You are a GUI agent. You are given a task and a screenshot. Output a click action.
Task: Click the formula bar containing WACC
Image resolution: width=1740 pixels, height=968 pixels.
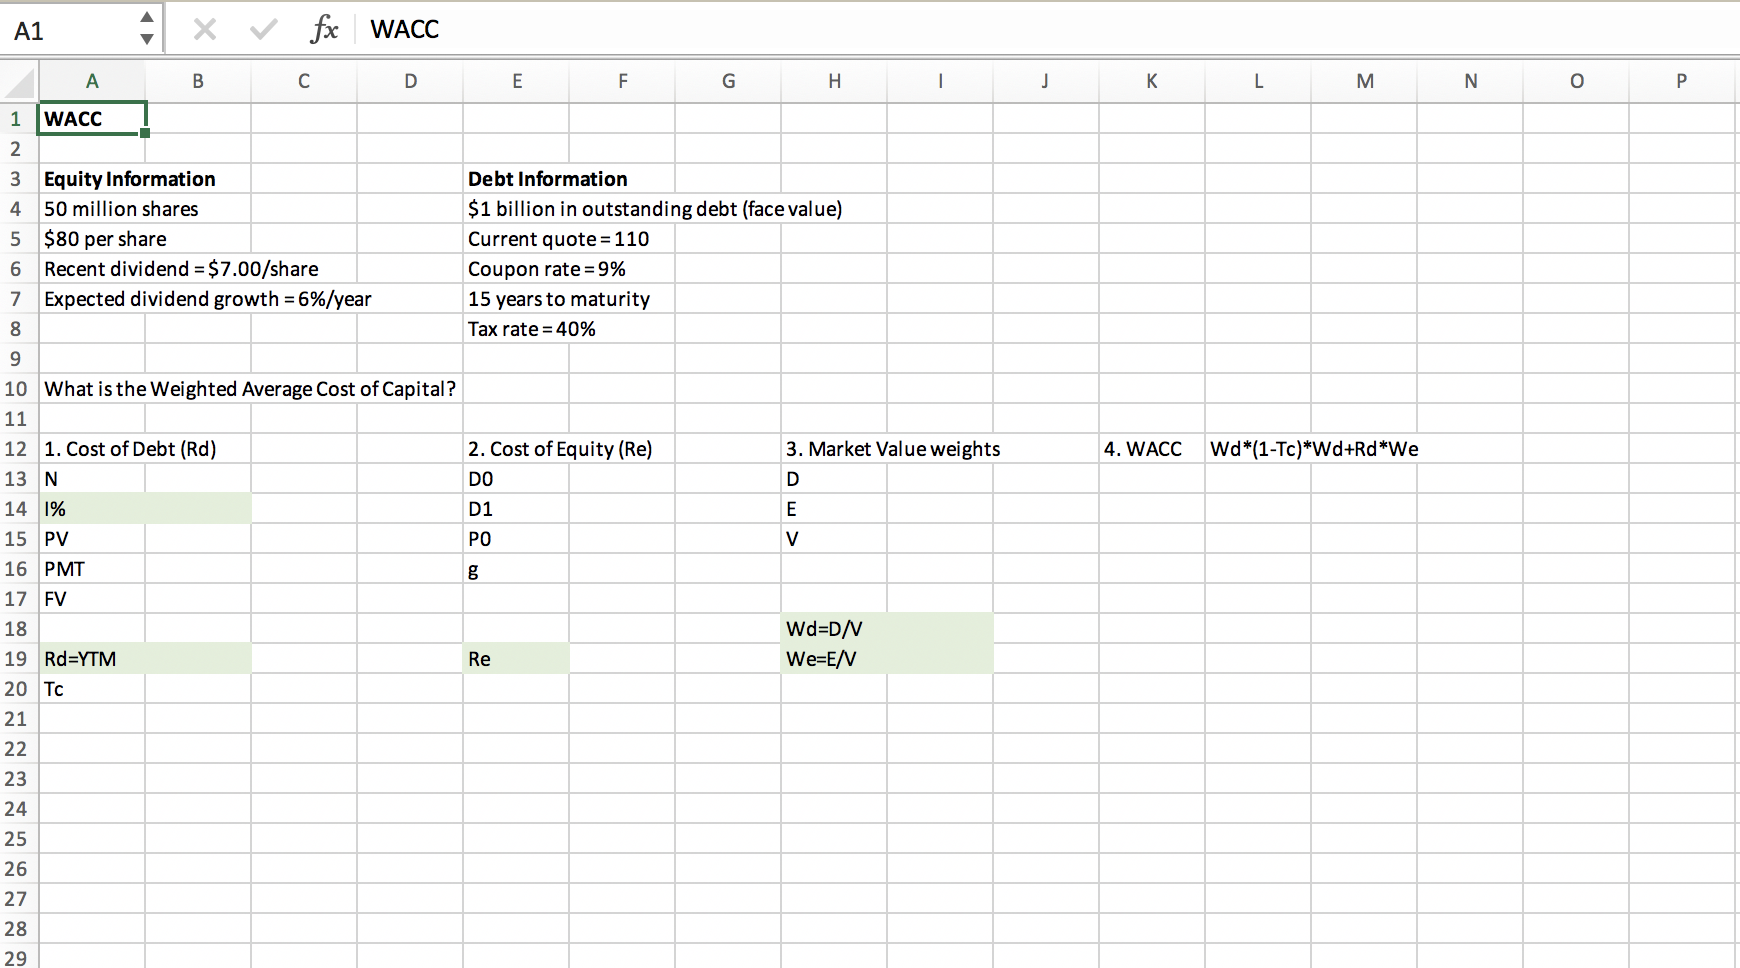[x=1050, y=30]
